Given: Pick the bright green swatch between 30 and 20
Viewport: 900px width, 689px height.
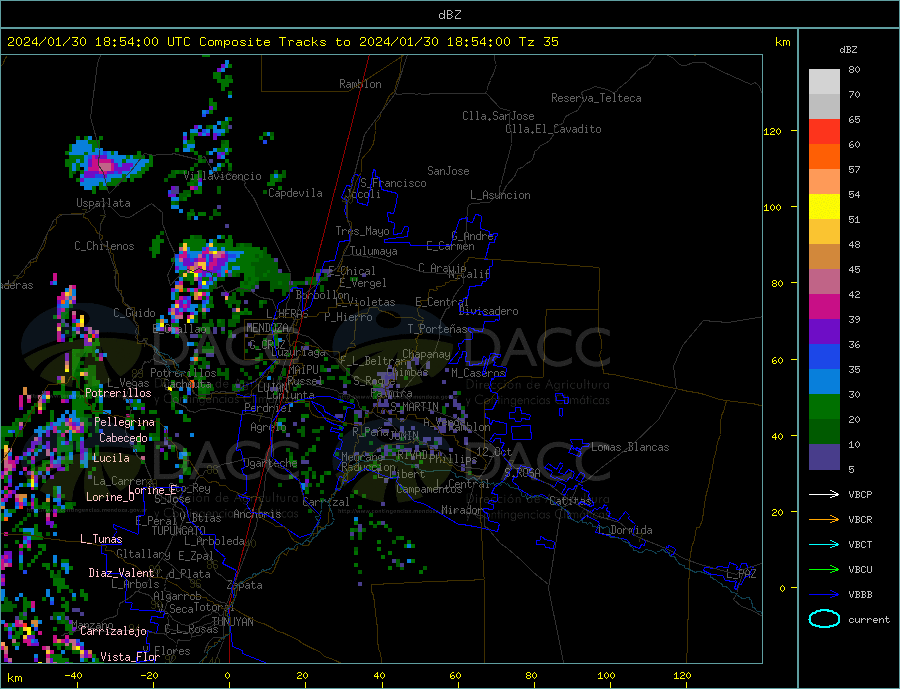Looking at the screenshot, I should click(x=824, y=407).
